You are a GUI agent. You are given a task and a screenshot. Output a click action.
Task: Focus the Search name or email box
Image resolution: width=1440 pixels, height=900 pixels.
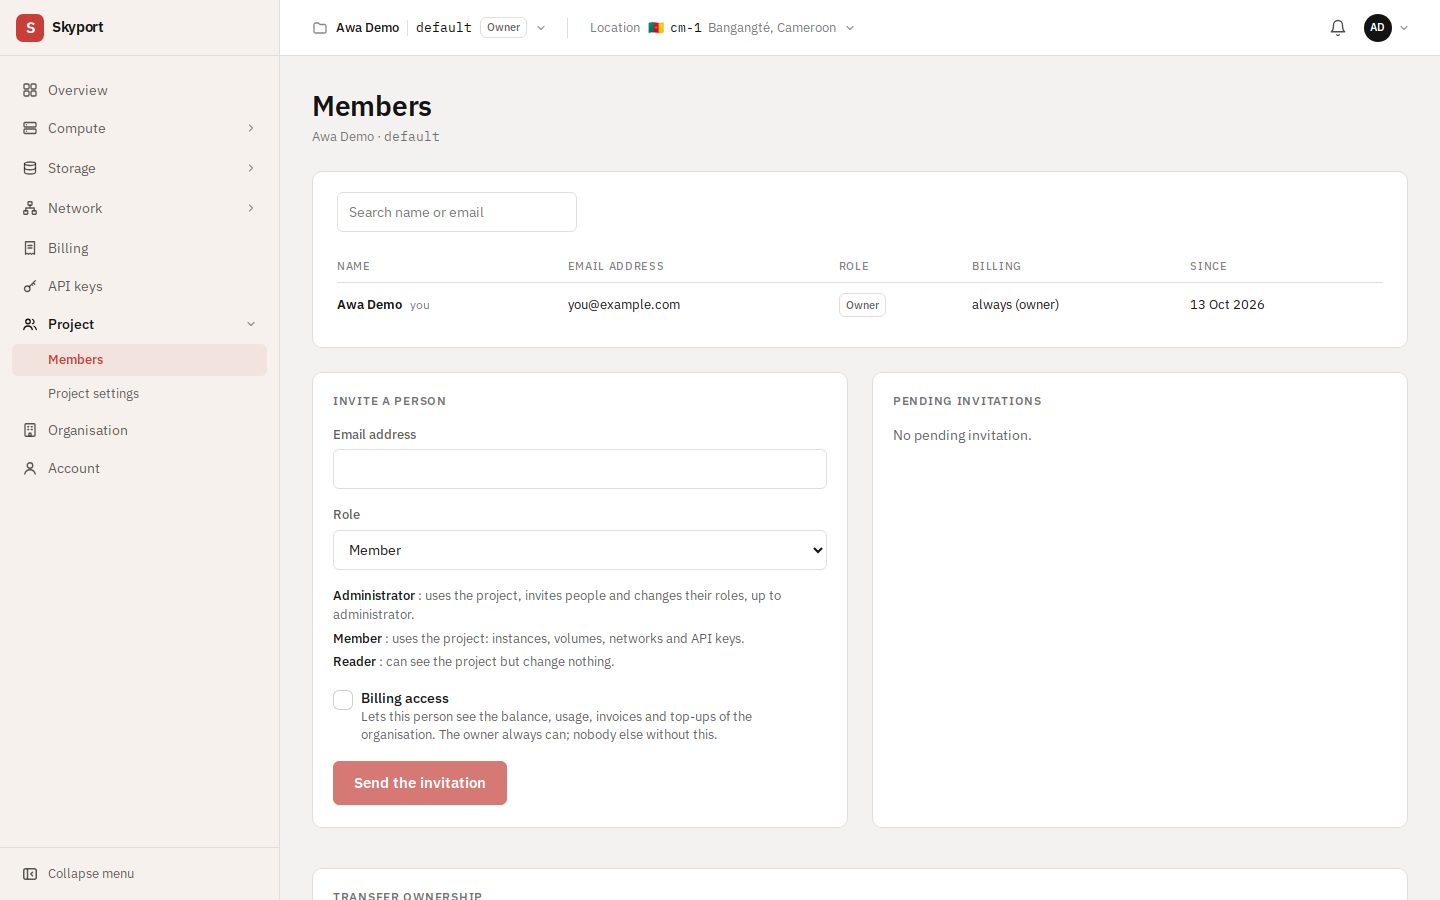(x=457, y=212)
